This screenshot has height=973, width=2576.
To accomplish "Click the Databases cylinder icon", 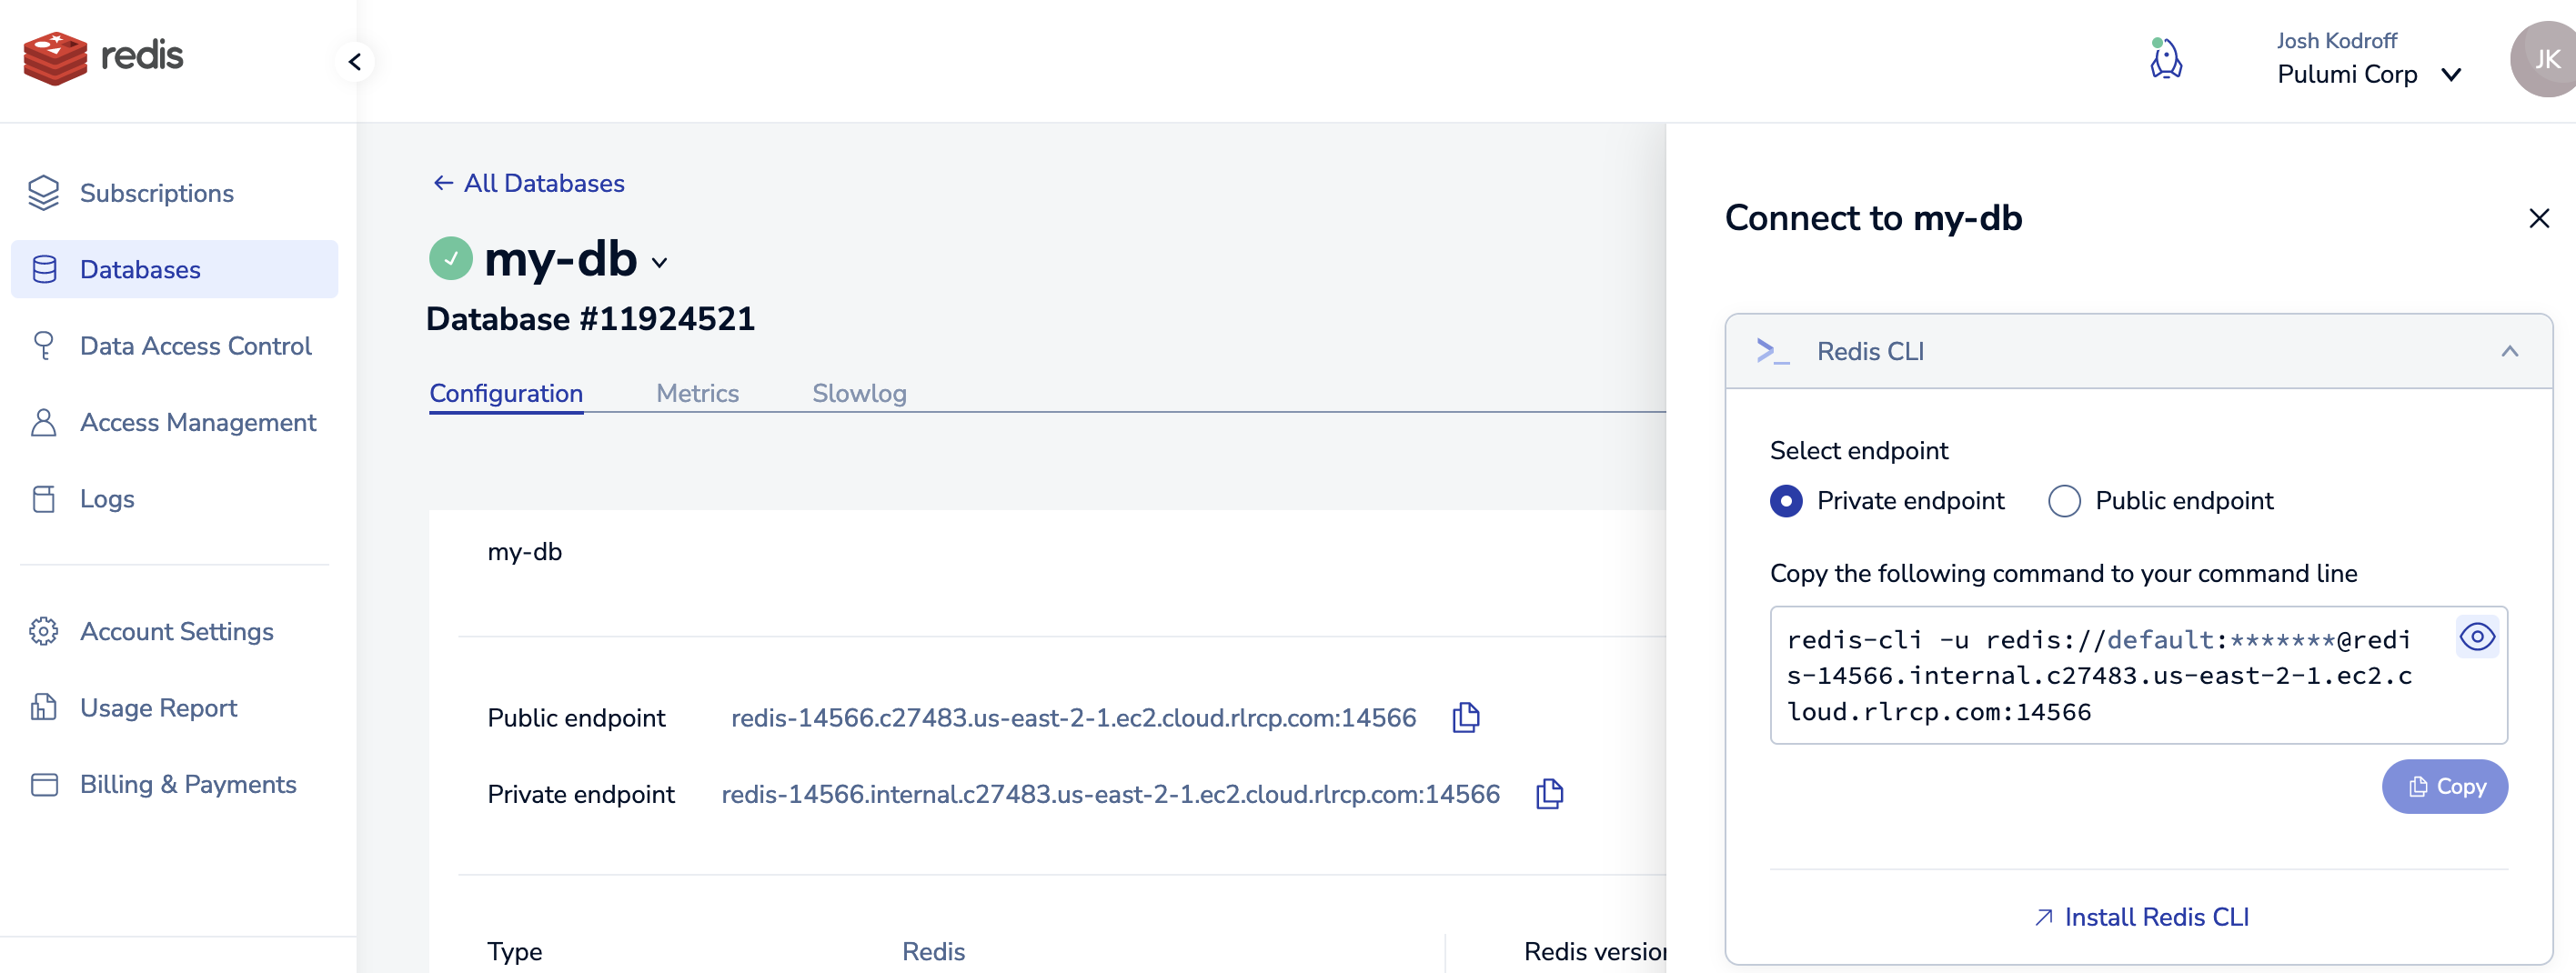I will (44, 269).
